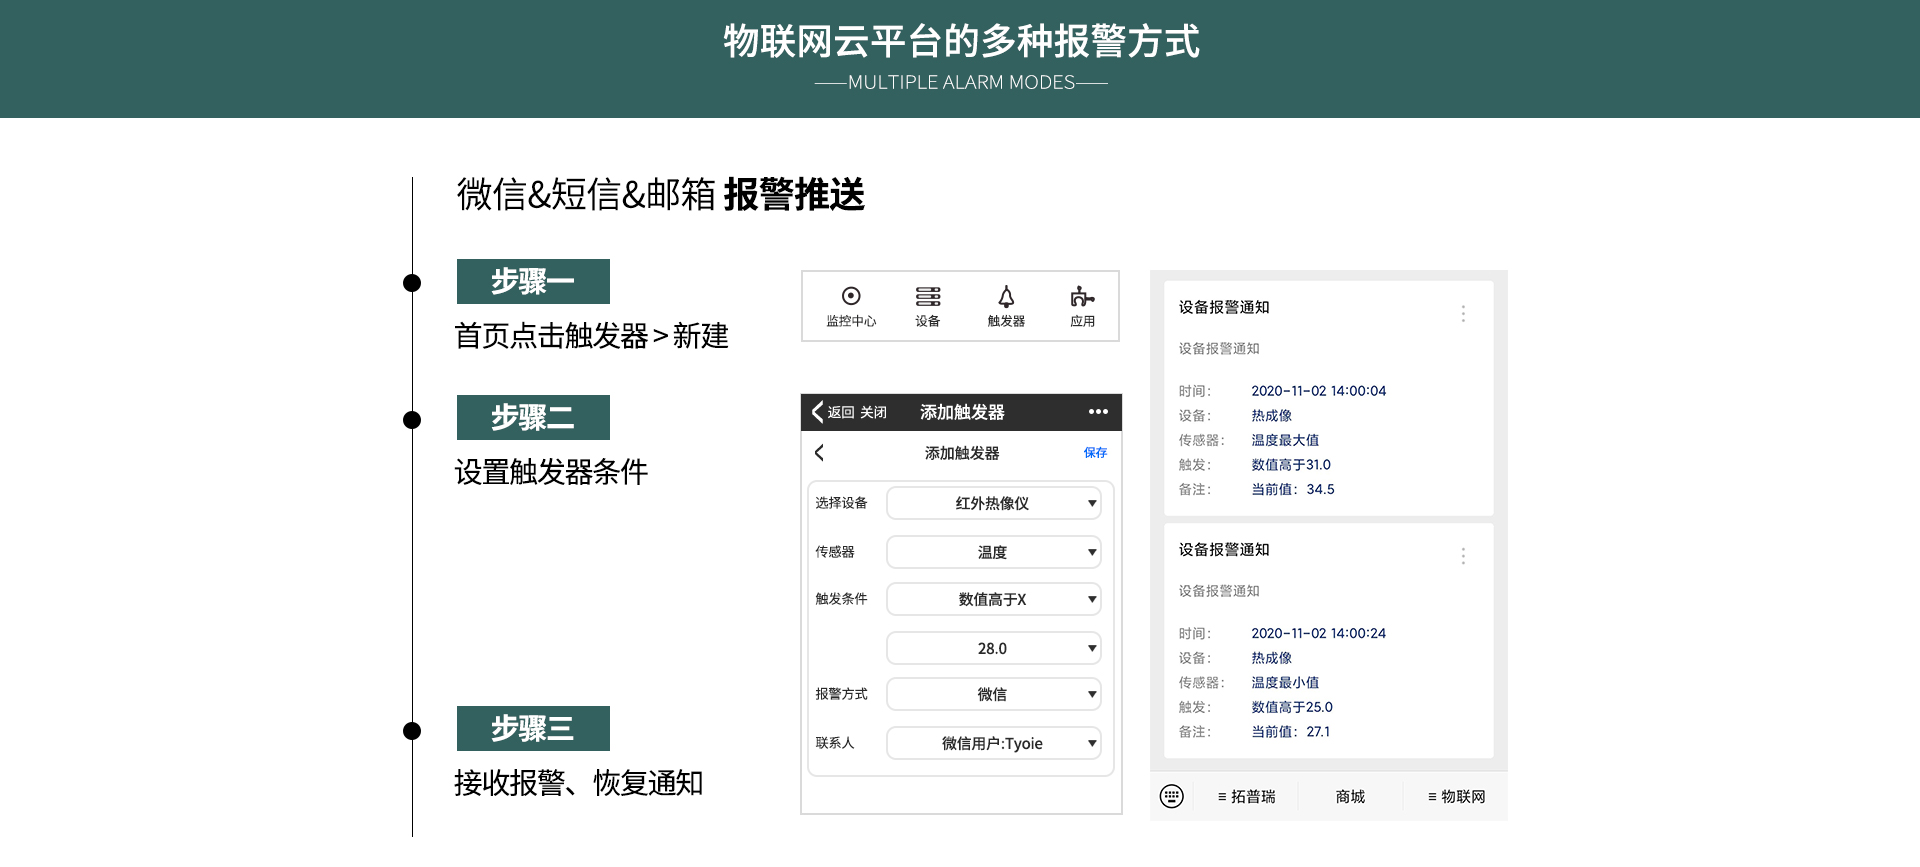Image resolution: width=1920 pixels, height=867 pixels.
Task: Expand the 传感器 dropdown showing 温度
Action: click(993, 552)
